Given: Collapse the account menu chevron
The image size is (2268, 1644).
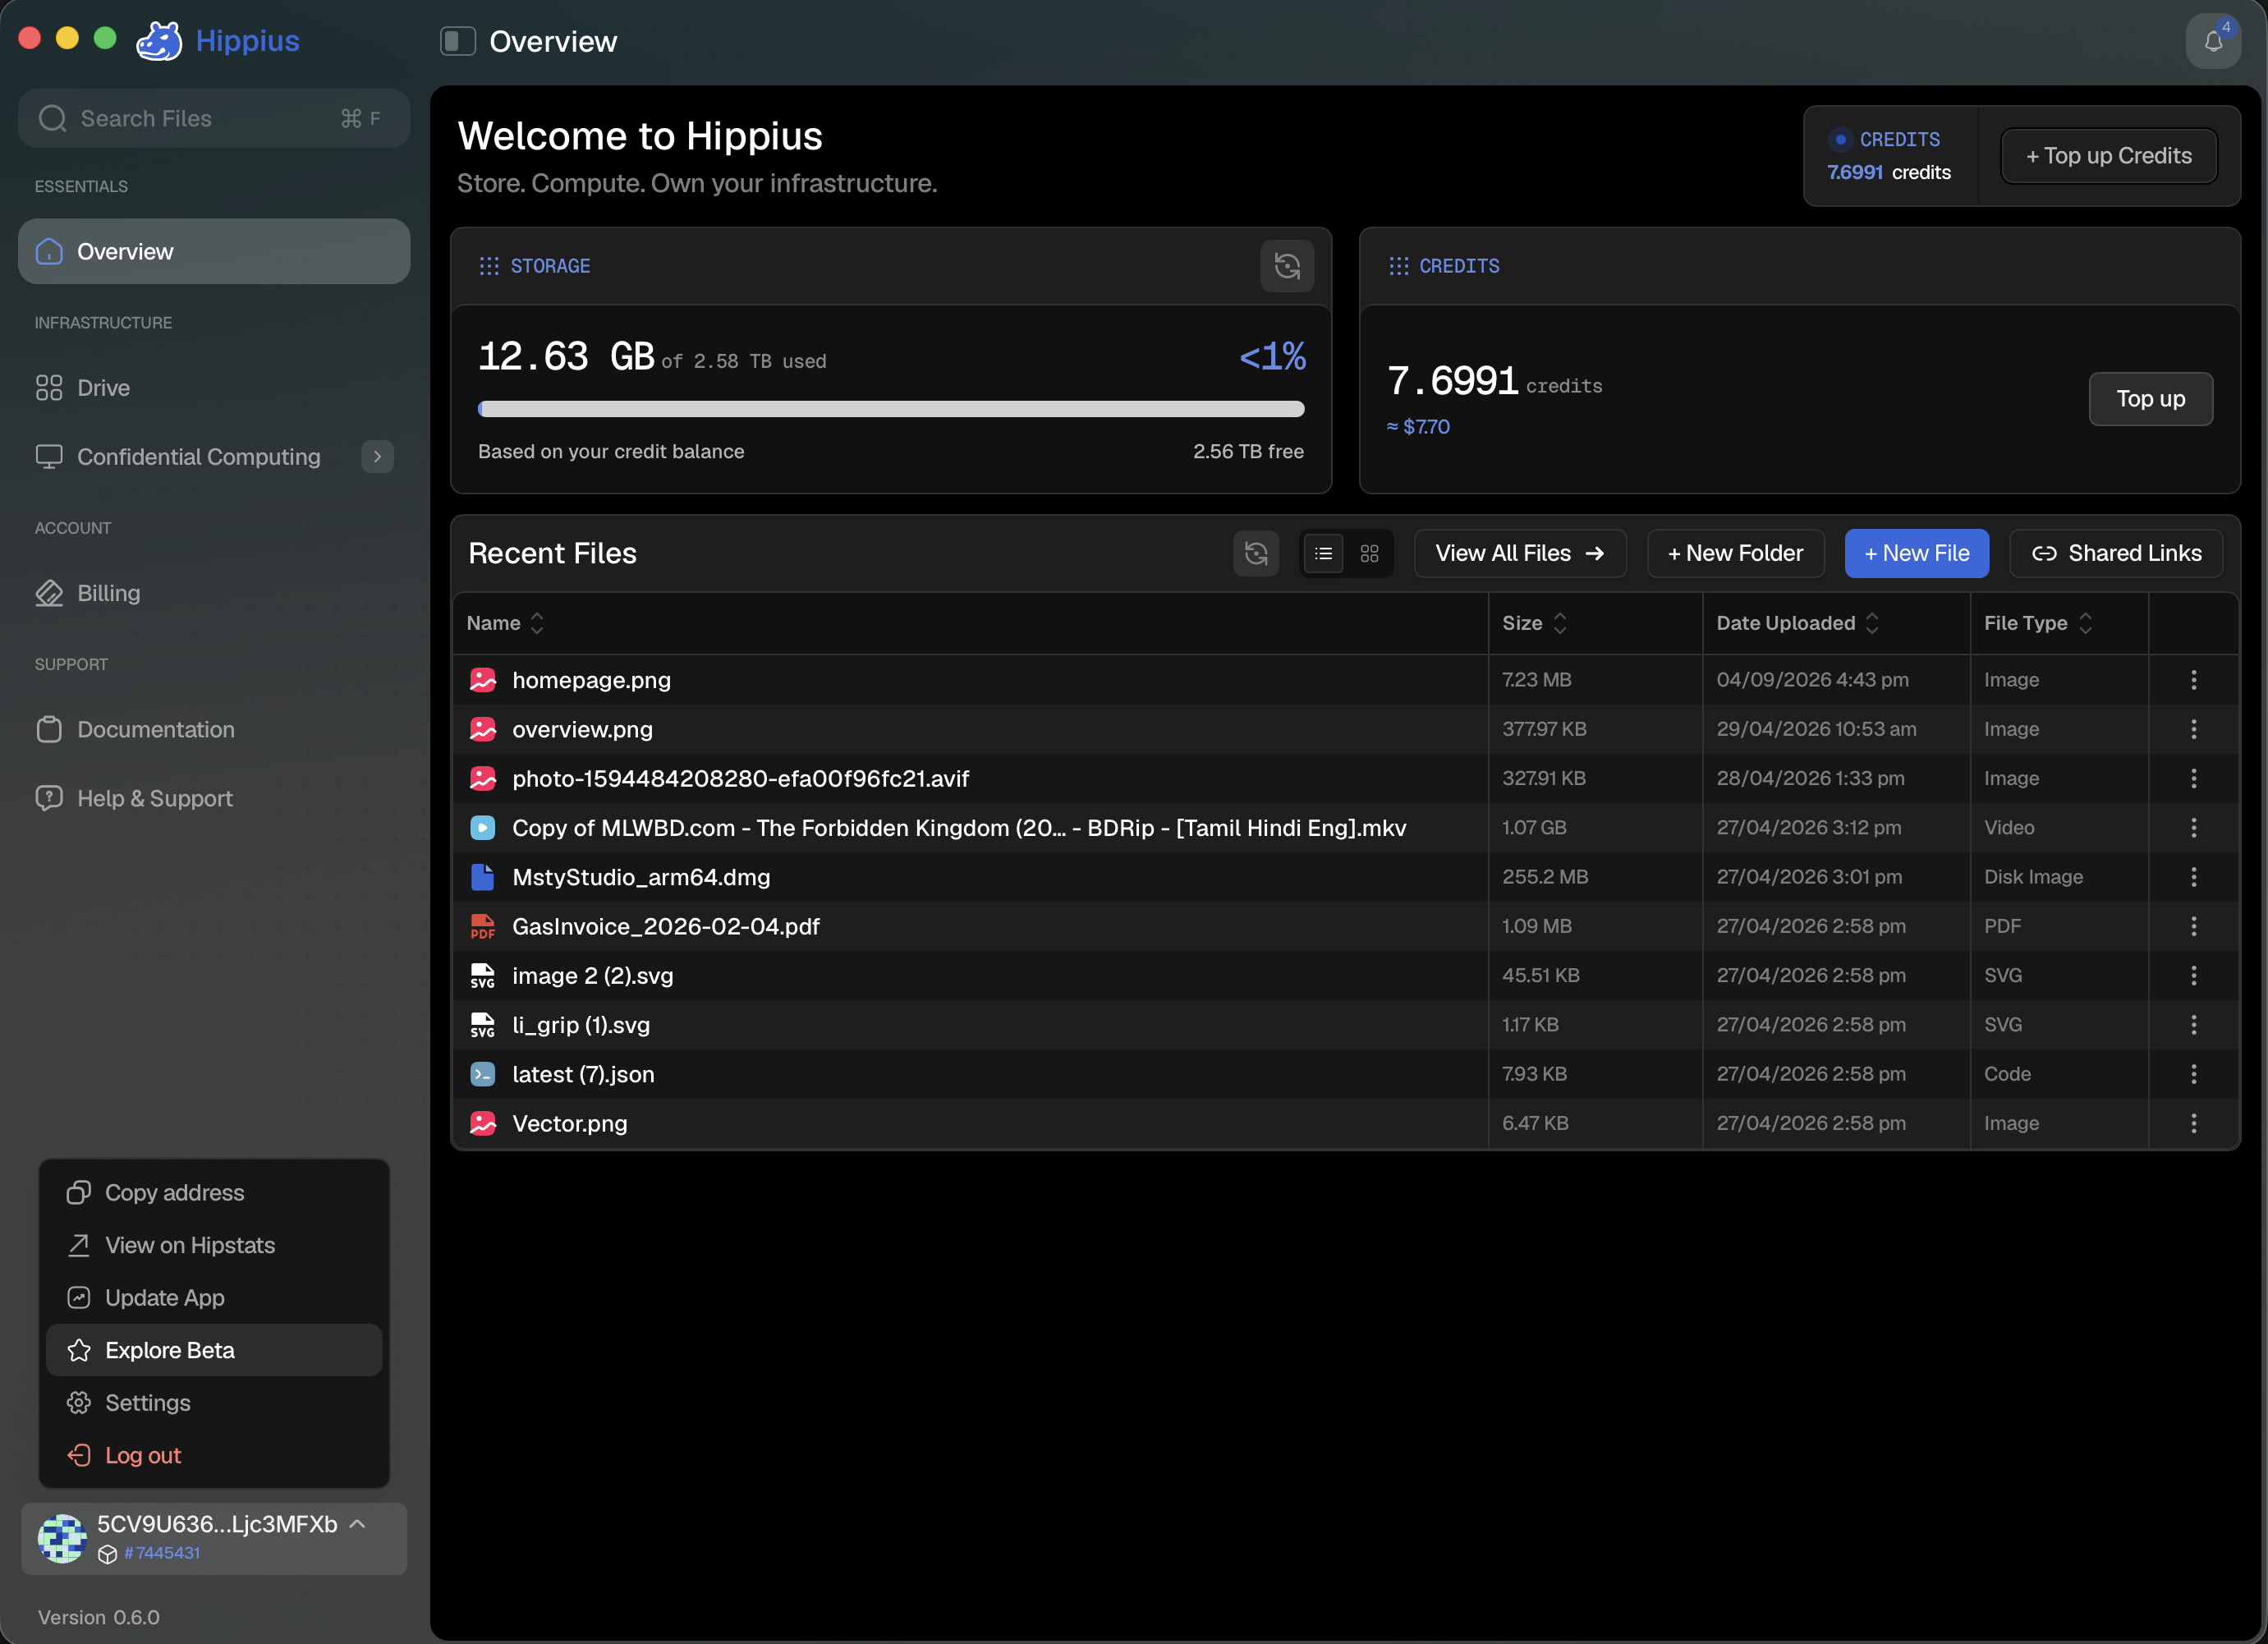Looking at the screenshot, I should pos(358,1524).
